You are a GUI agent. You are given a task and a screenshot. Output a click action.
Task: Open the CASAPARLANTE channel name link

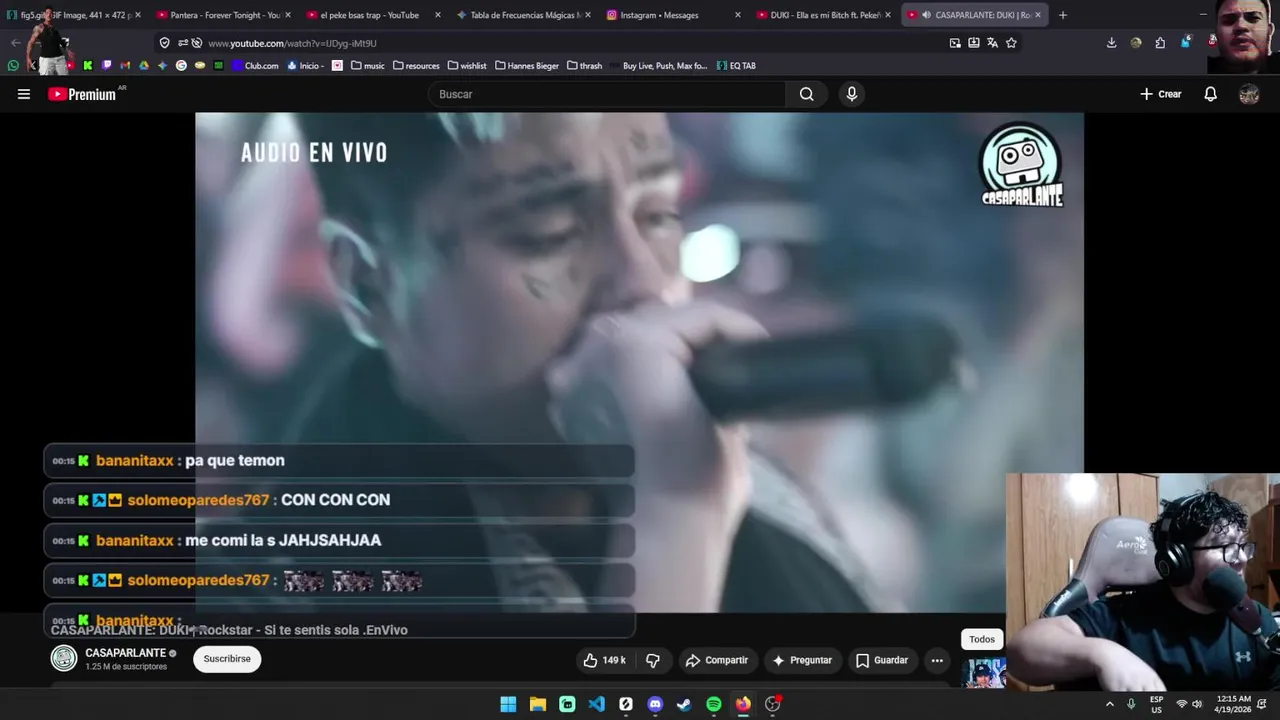point(125,653)
